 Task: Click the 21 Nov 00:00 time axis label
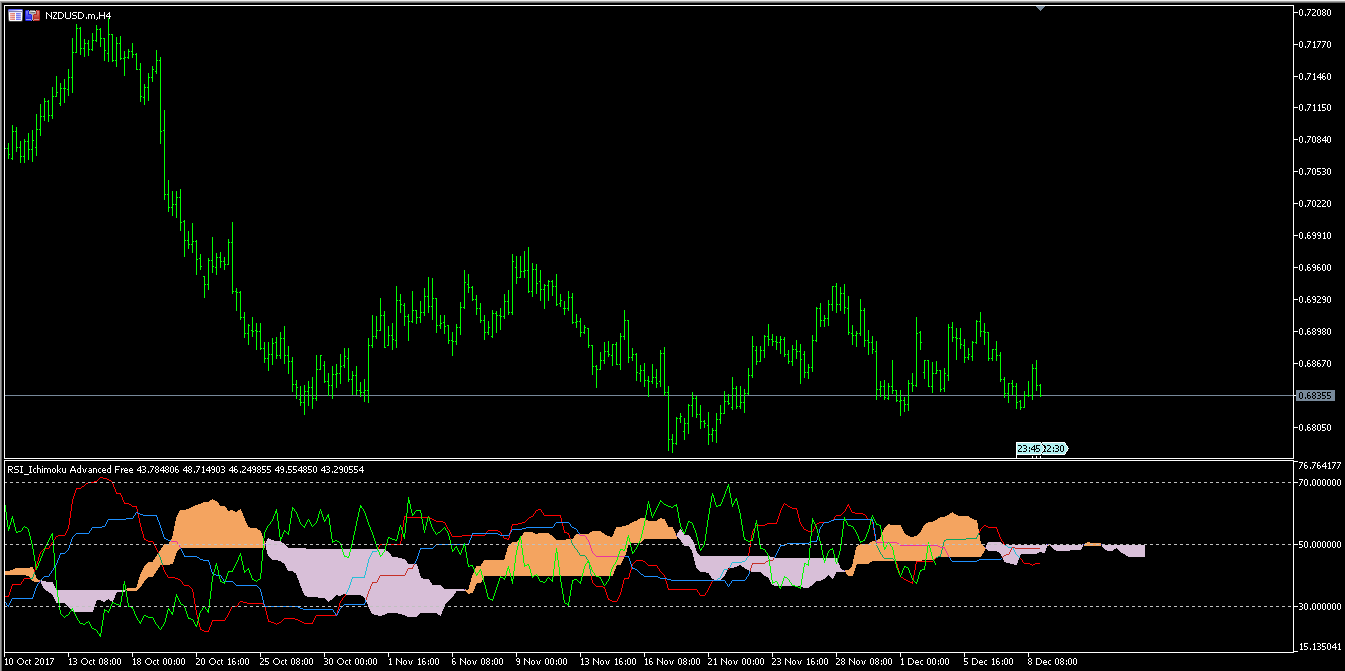[735, 662]
